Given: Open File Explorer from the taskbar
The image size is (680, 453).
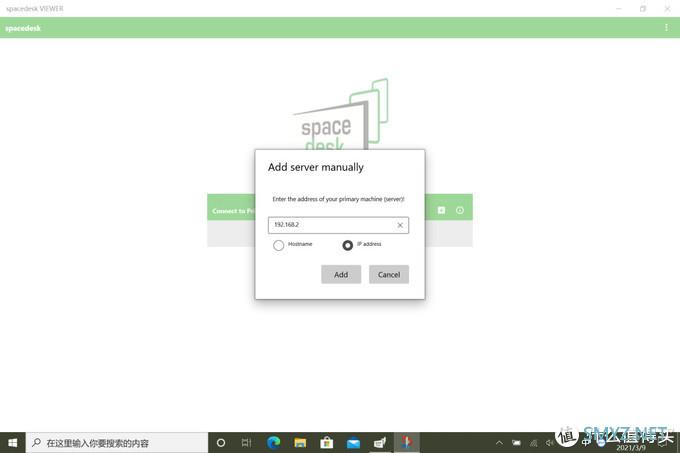Looking at the screenshot, I should [300, 443].
